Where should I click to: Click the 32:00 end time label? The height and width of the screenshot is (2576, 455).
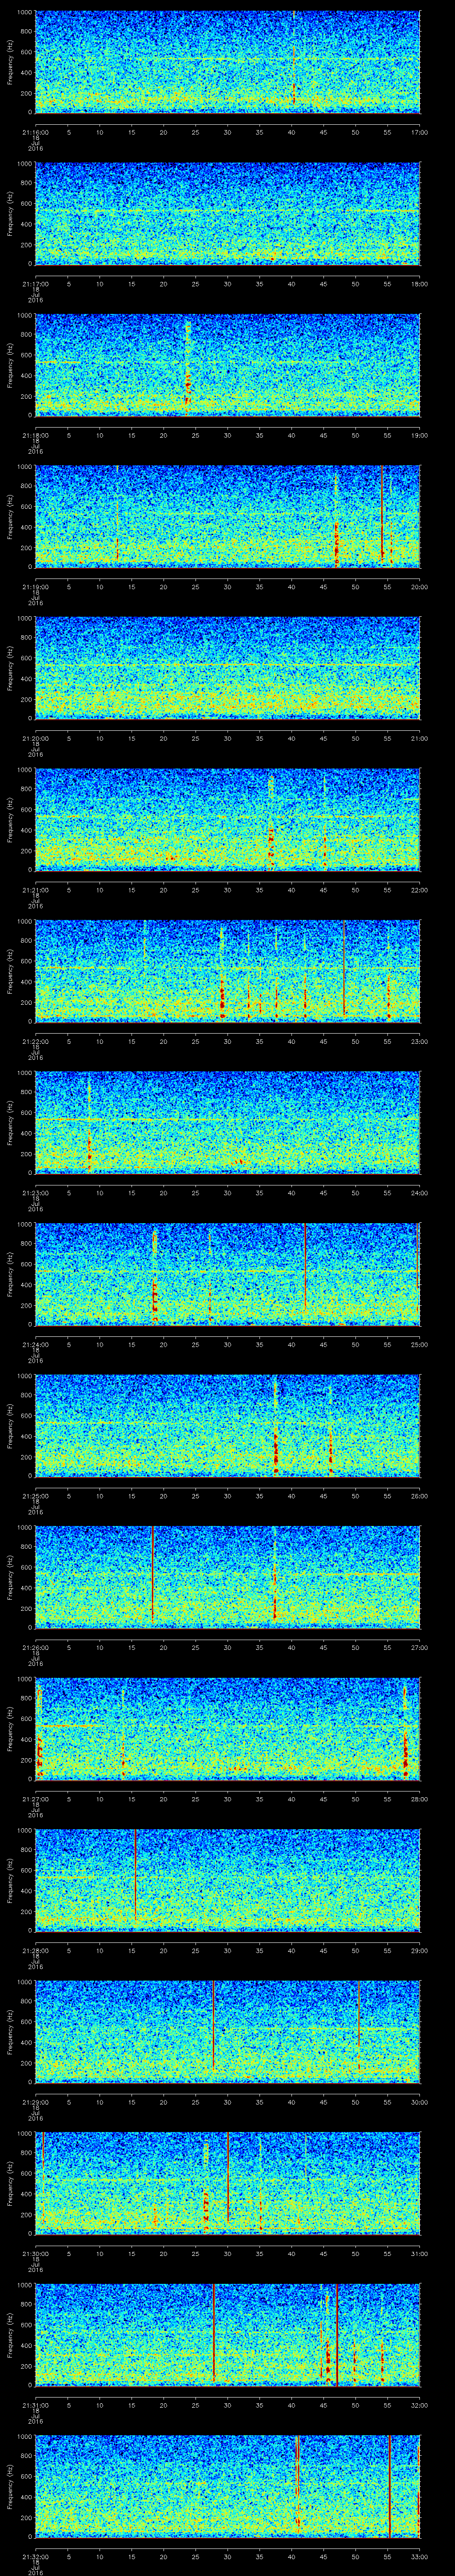click(420, 2405)
